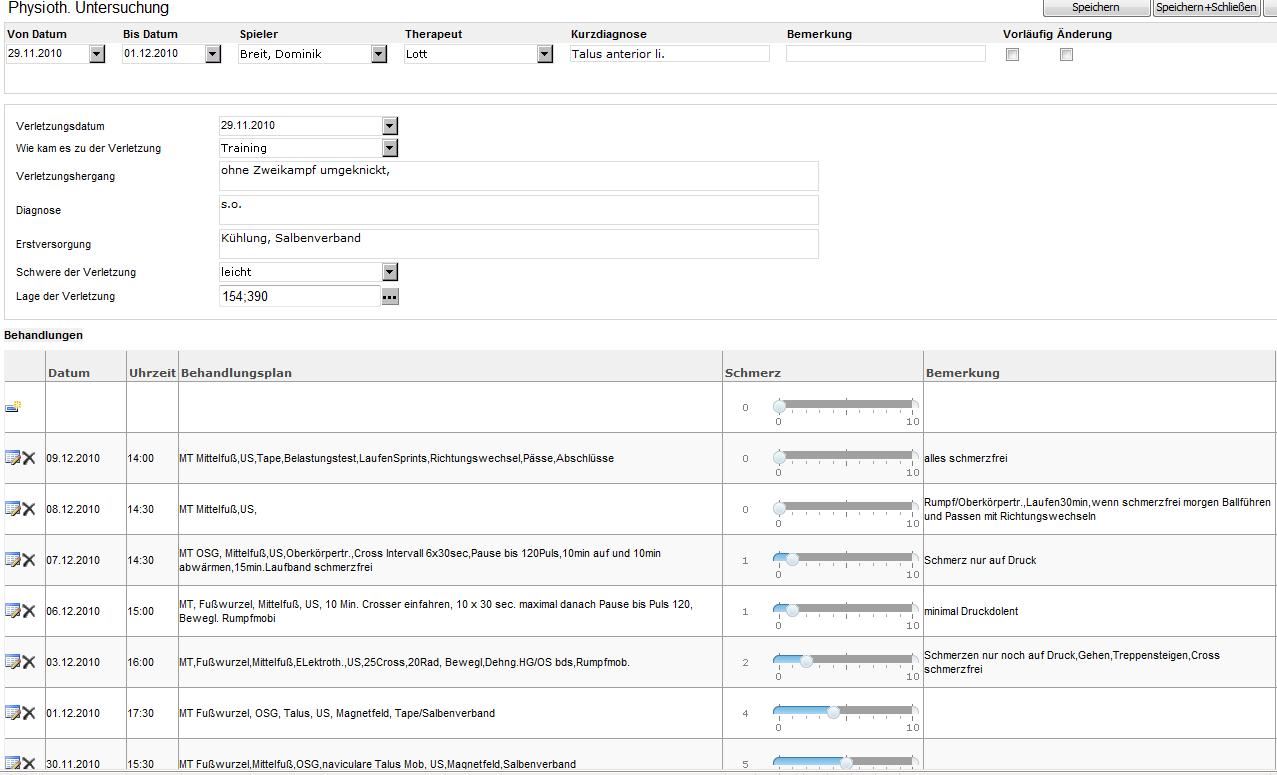Screen dimensions: 1277x775
Task: Click the empty Bemerkung field at top
Action: (886, 54)
